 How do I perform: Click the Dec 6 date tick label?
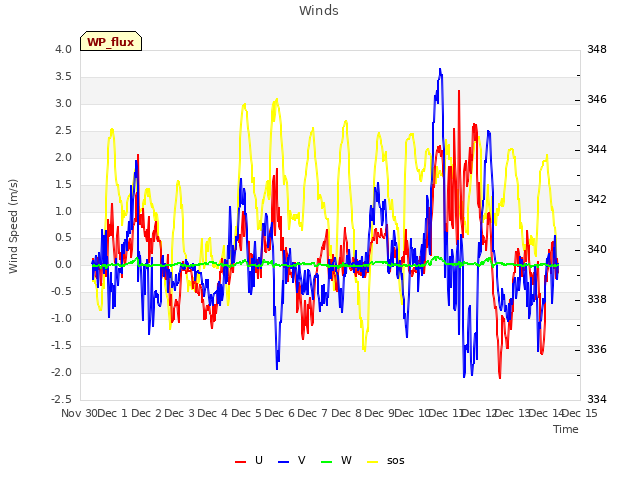pyautogui.click(x=280, y=413)
